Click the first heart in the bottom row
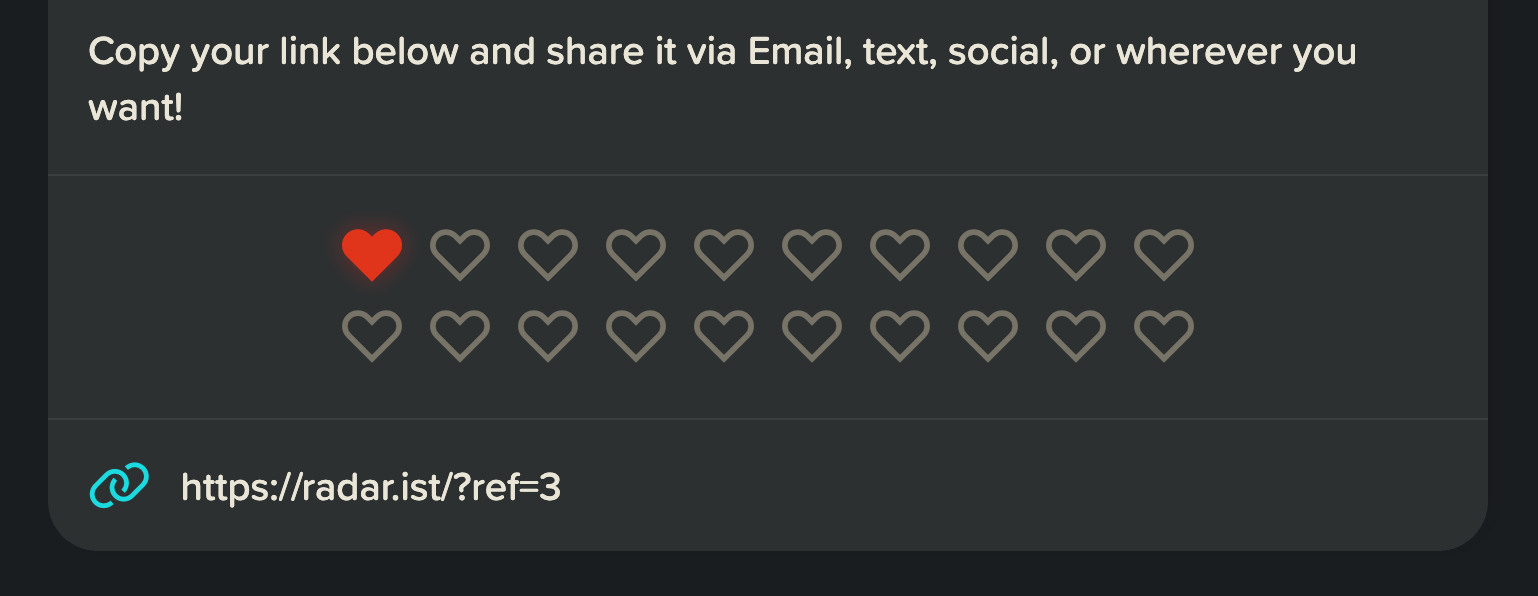The width and height of the screenshot is (1538, 596). [372, 336]
